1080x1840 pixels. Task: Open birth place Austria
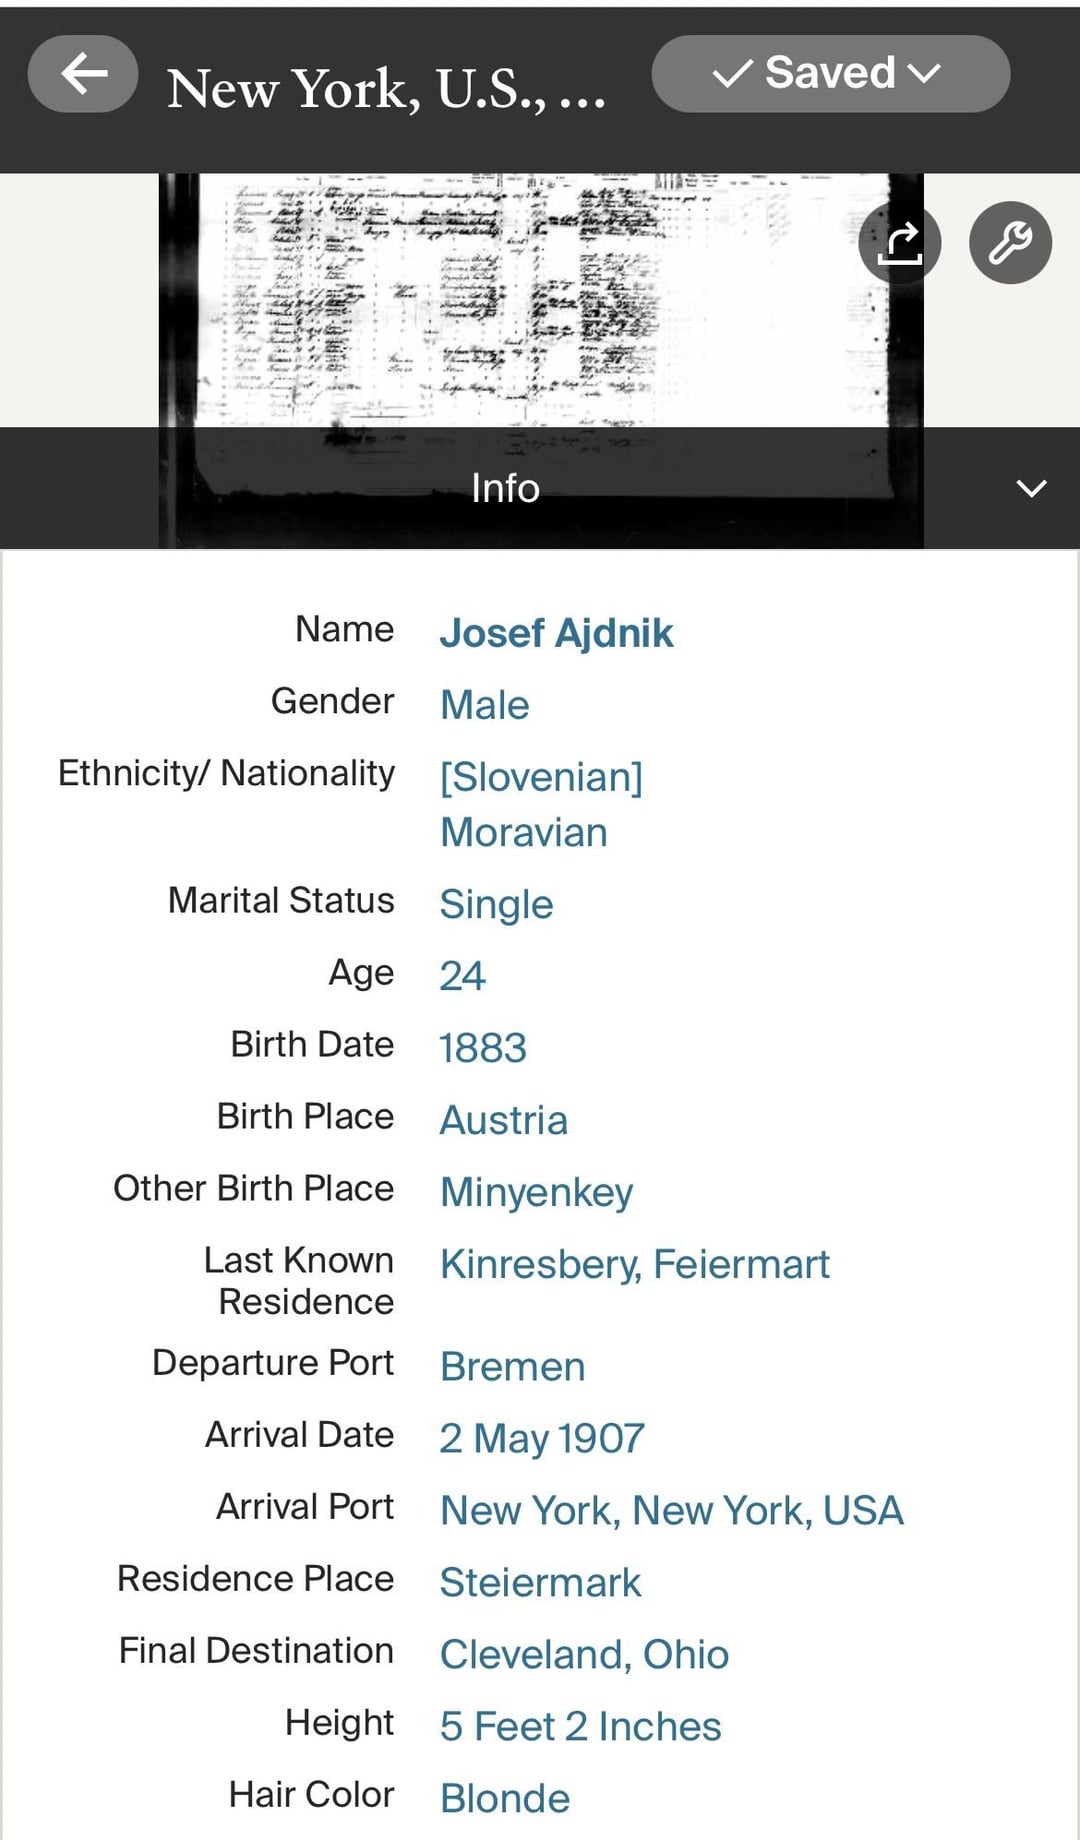504,1120
